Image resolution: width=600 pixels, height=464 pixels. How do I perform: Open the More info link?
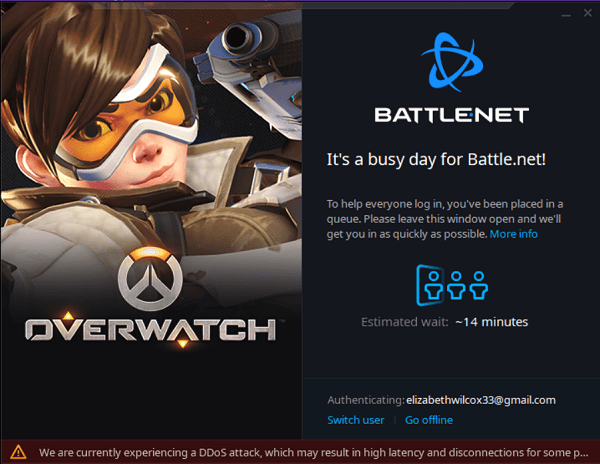(514, 234)
